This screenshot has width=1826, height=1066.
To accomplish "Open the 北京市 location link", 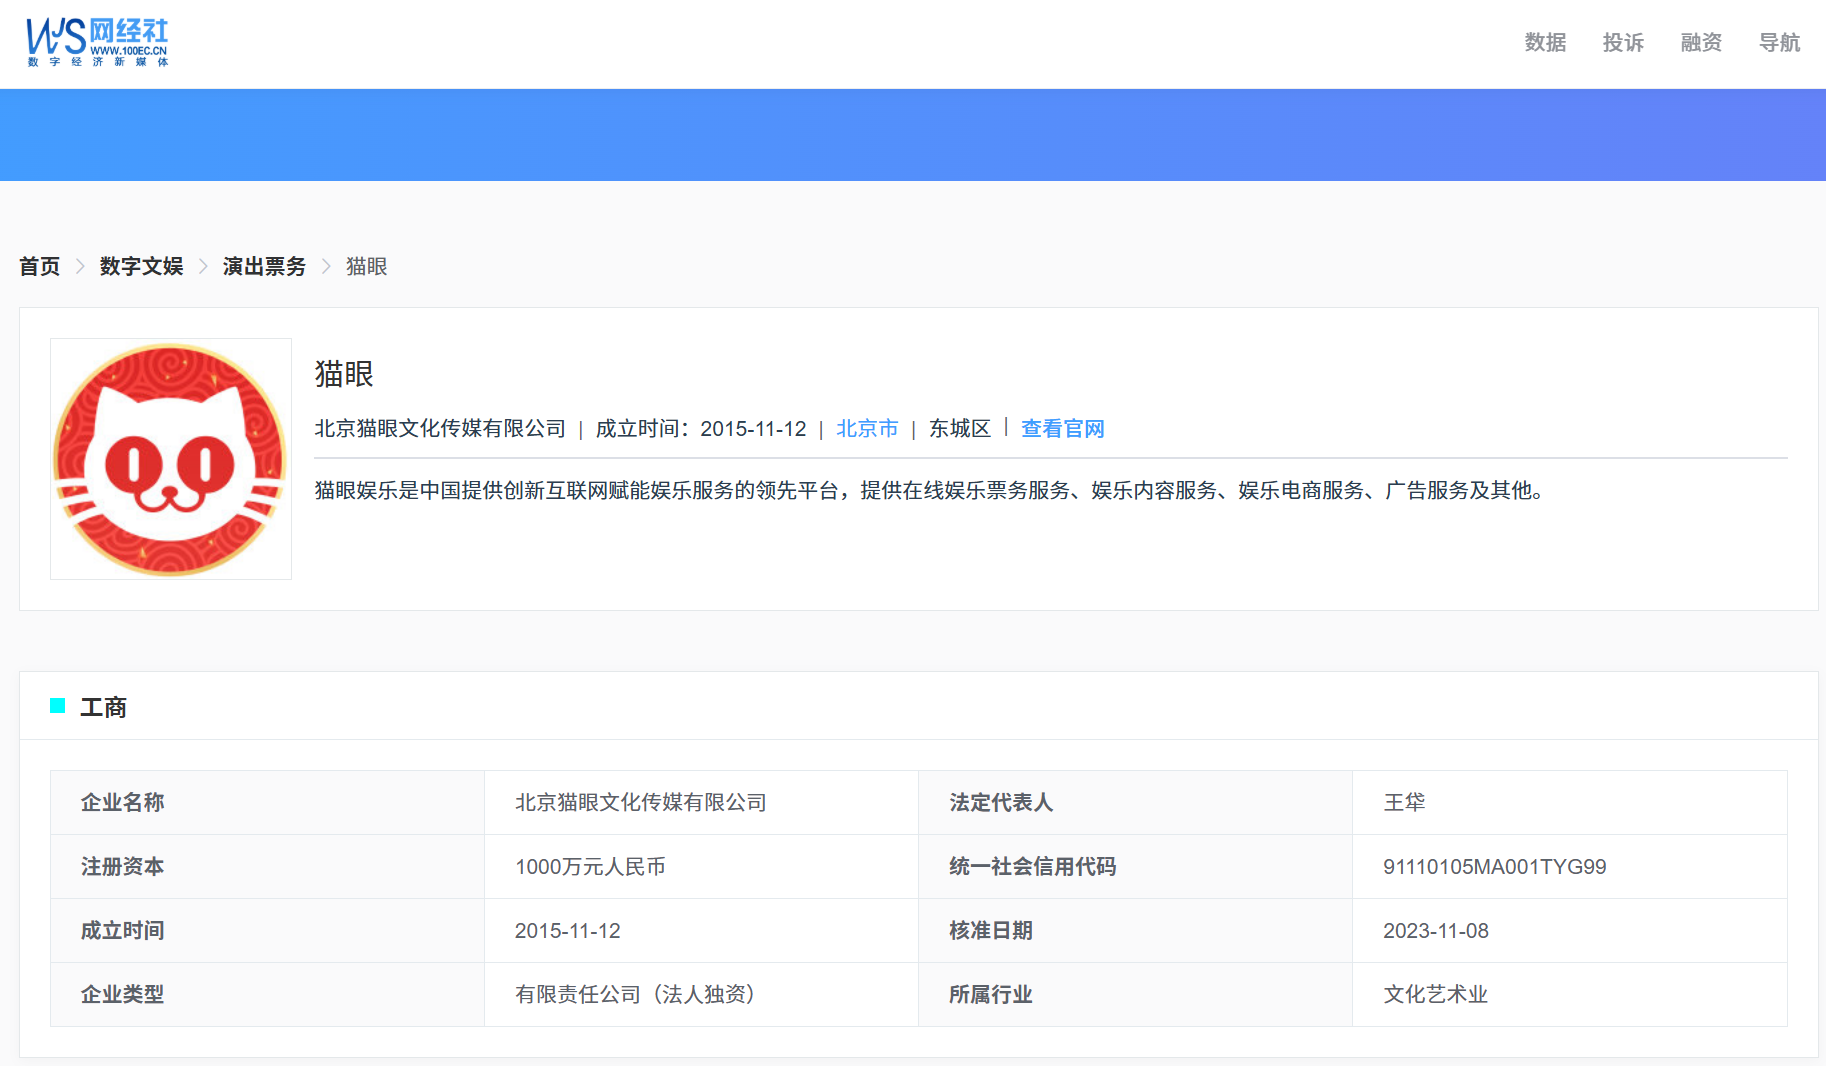I will (867, 428).
